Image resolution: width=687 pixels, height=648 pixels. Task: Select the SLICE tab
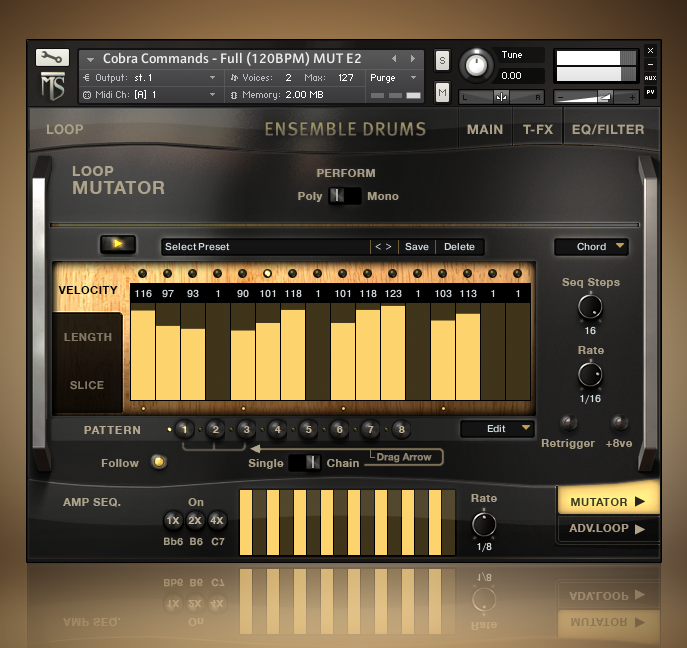point(87,385)
